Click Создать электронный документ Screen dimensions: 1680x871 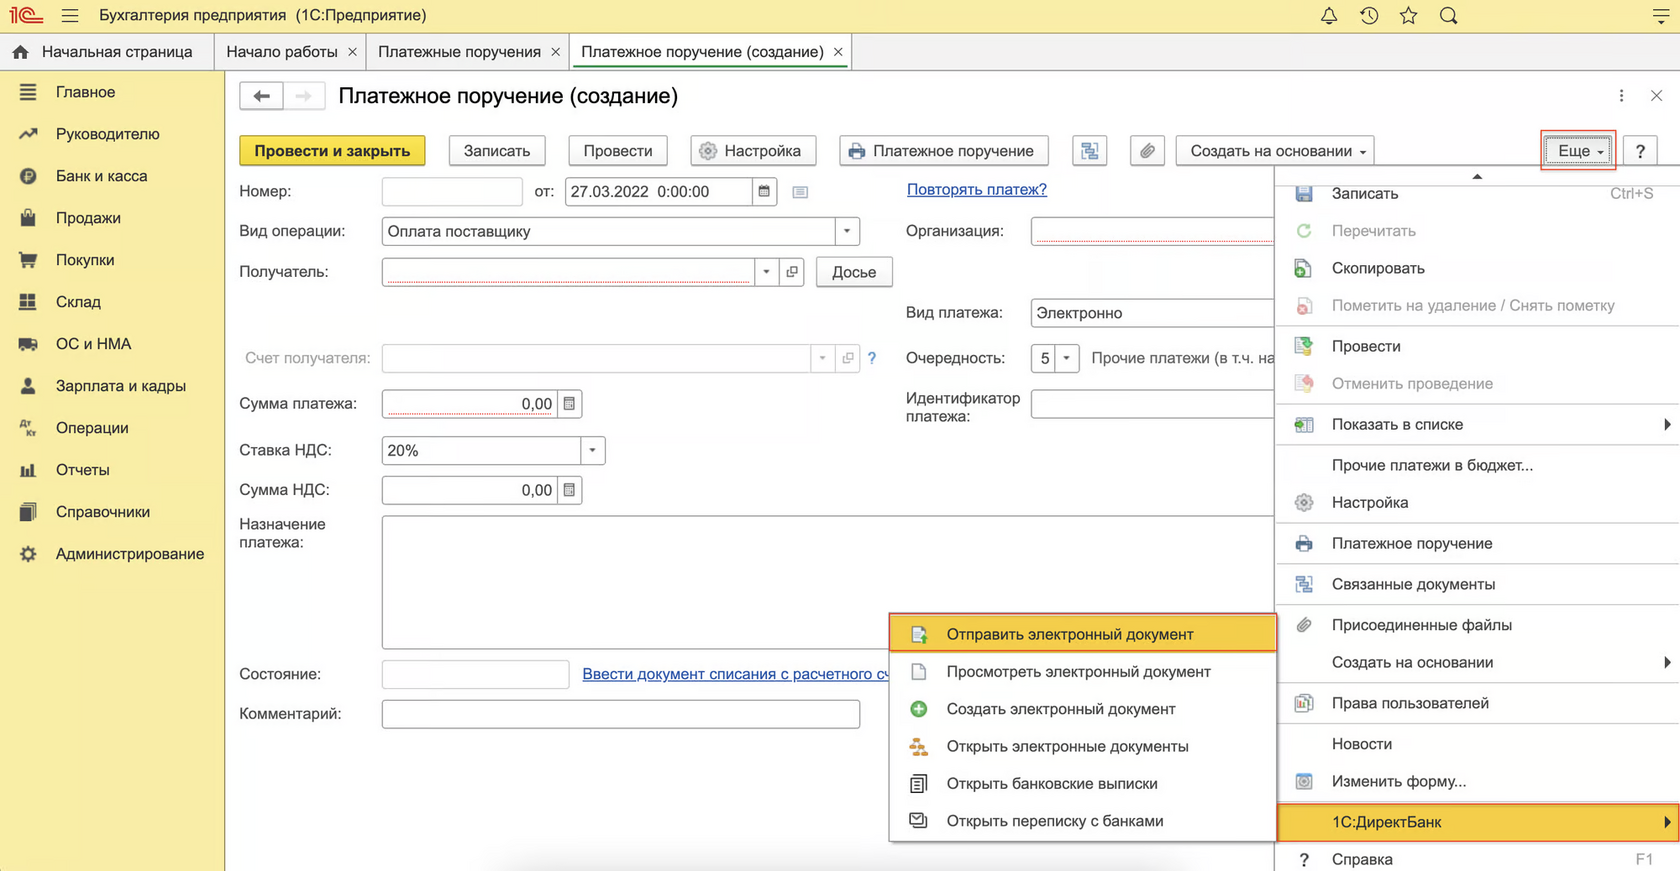[1082, 709]
